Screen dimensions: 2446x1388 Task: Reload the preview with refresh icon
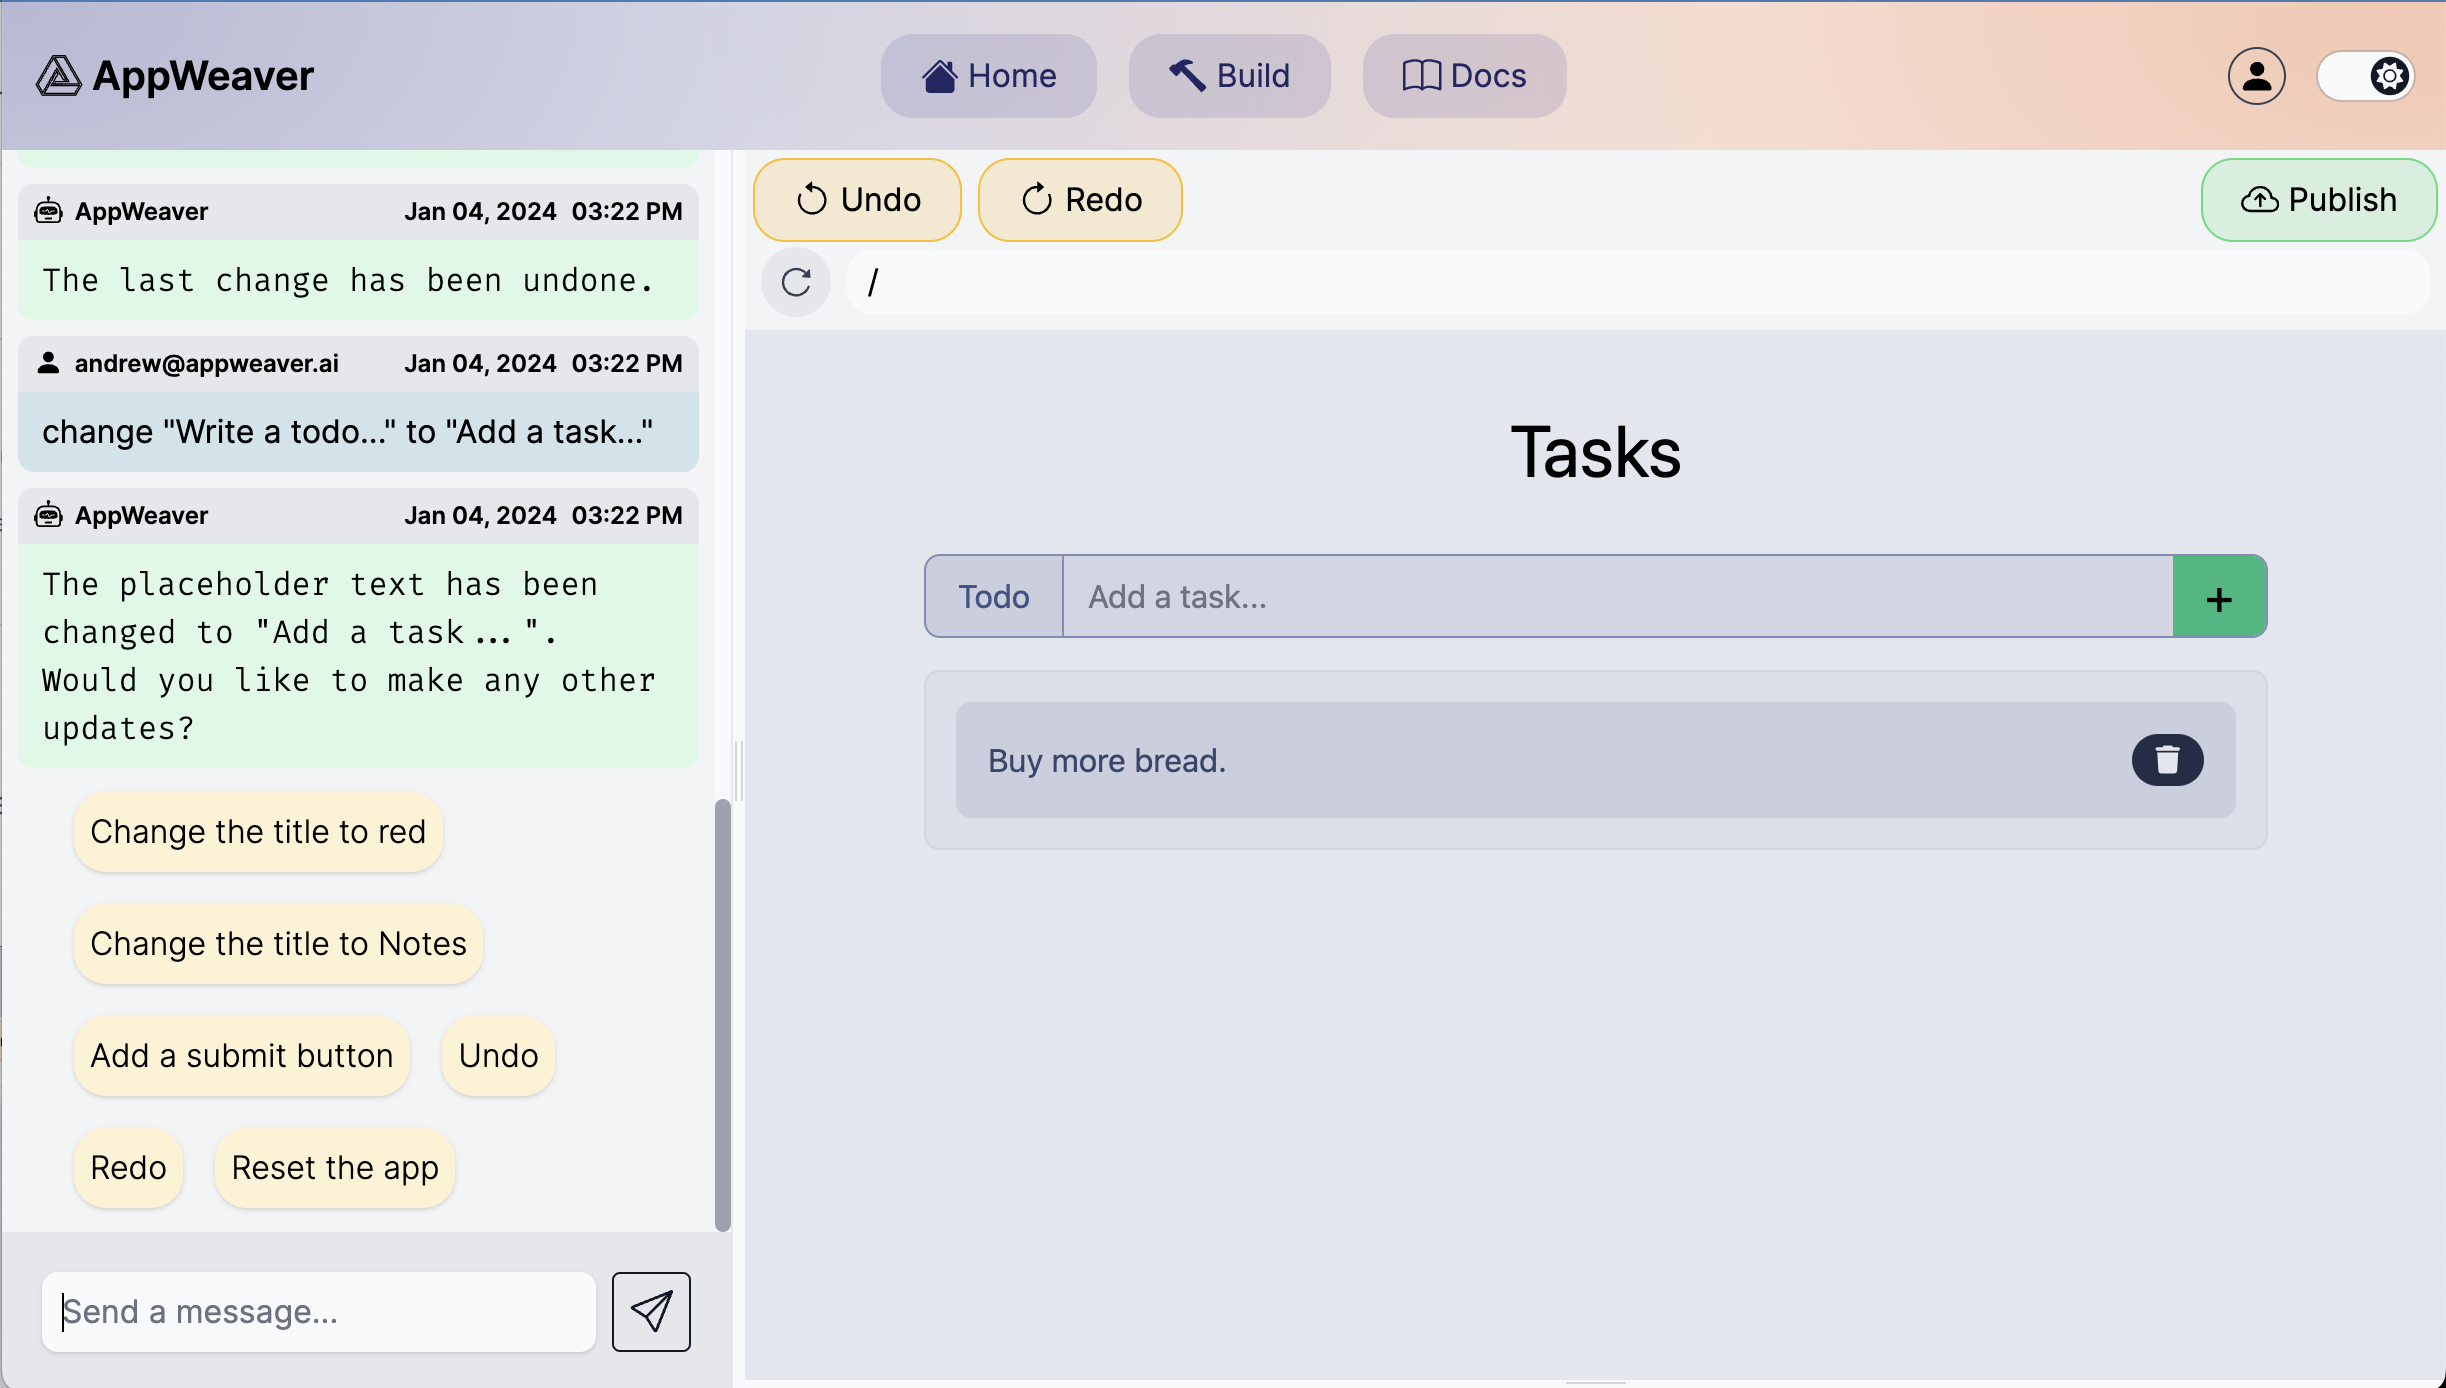tap(796, 282)
